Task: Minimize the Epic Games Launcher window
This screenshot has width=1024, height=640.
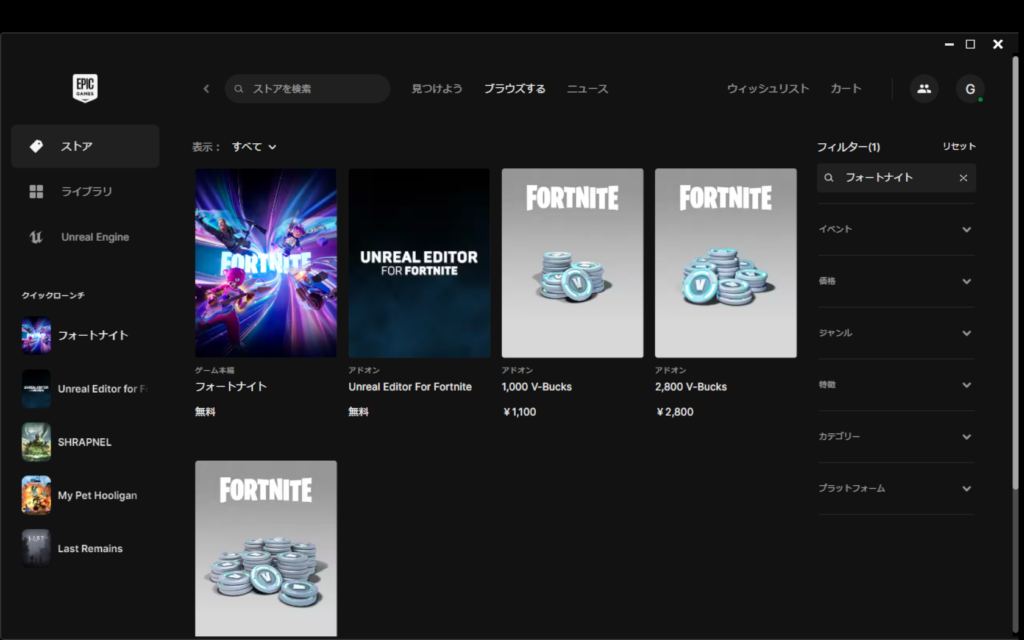Action: coord(949,44)
